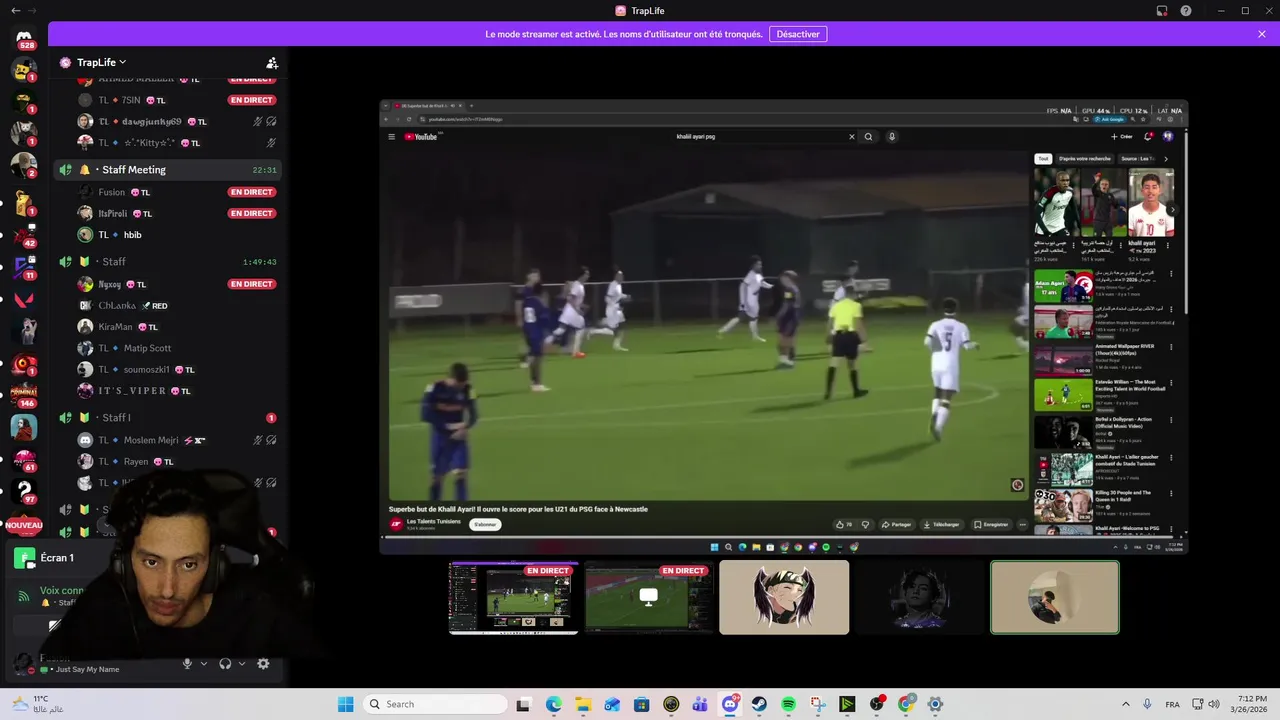Go back with the Discord back arrow

click(15, 11)
